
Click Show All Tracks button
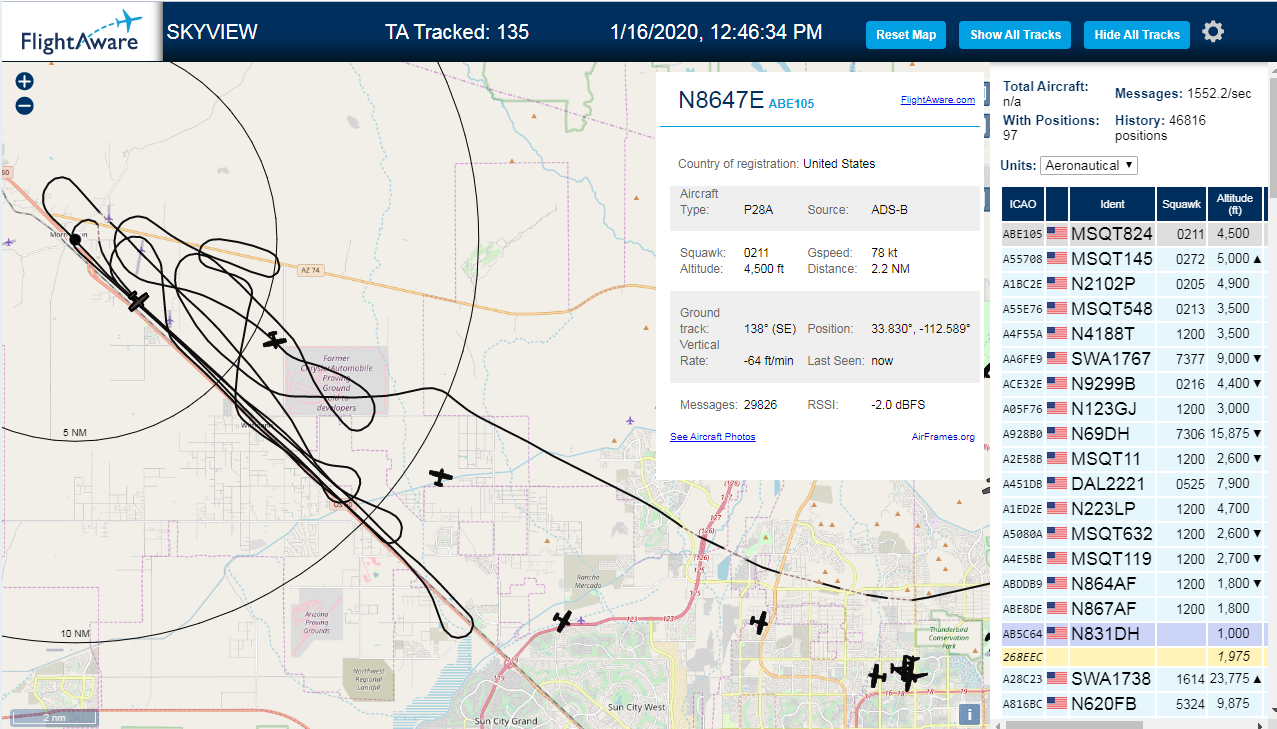tap(1015, 35)
